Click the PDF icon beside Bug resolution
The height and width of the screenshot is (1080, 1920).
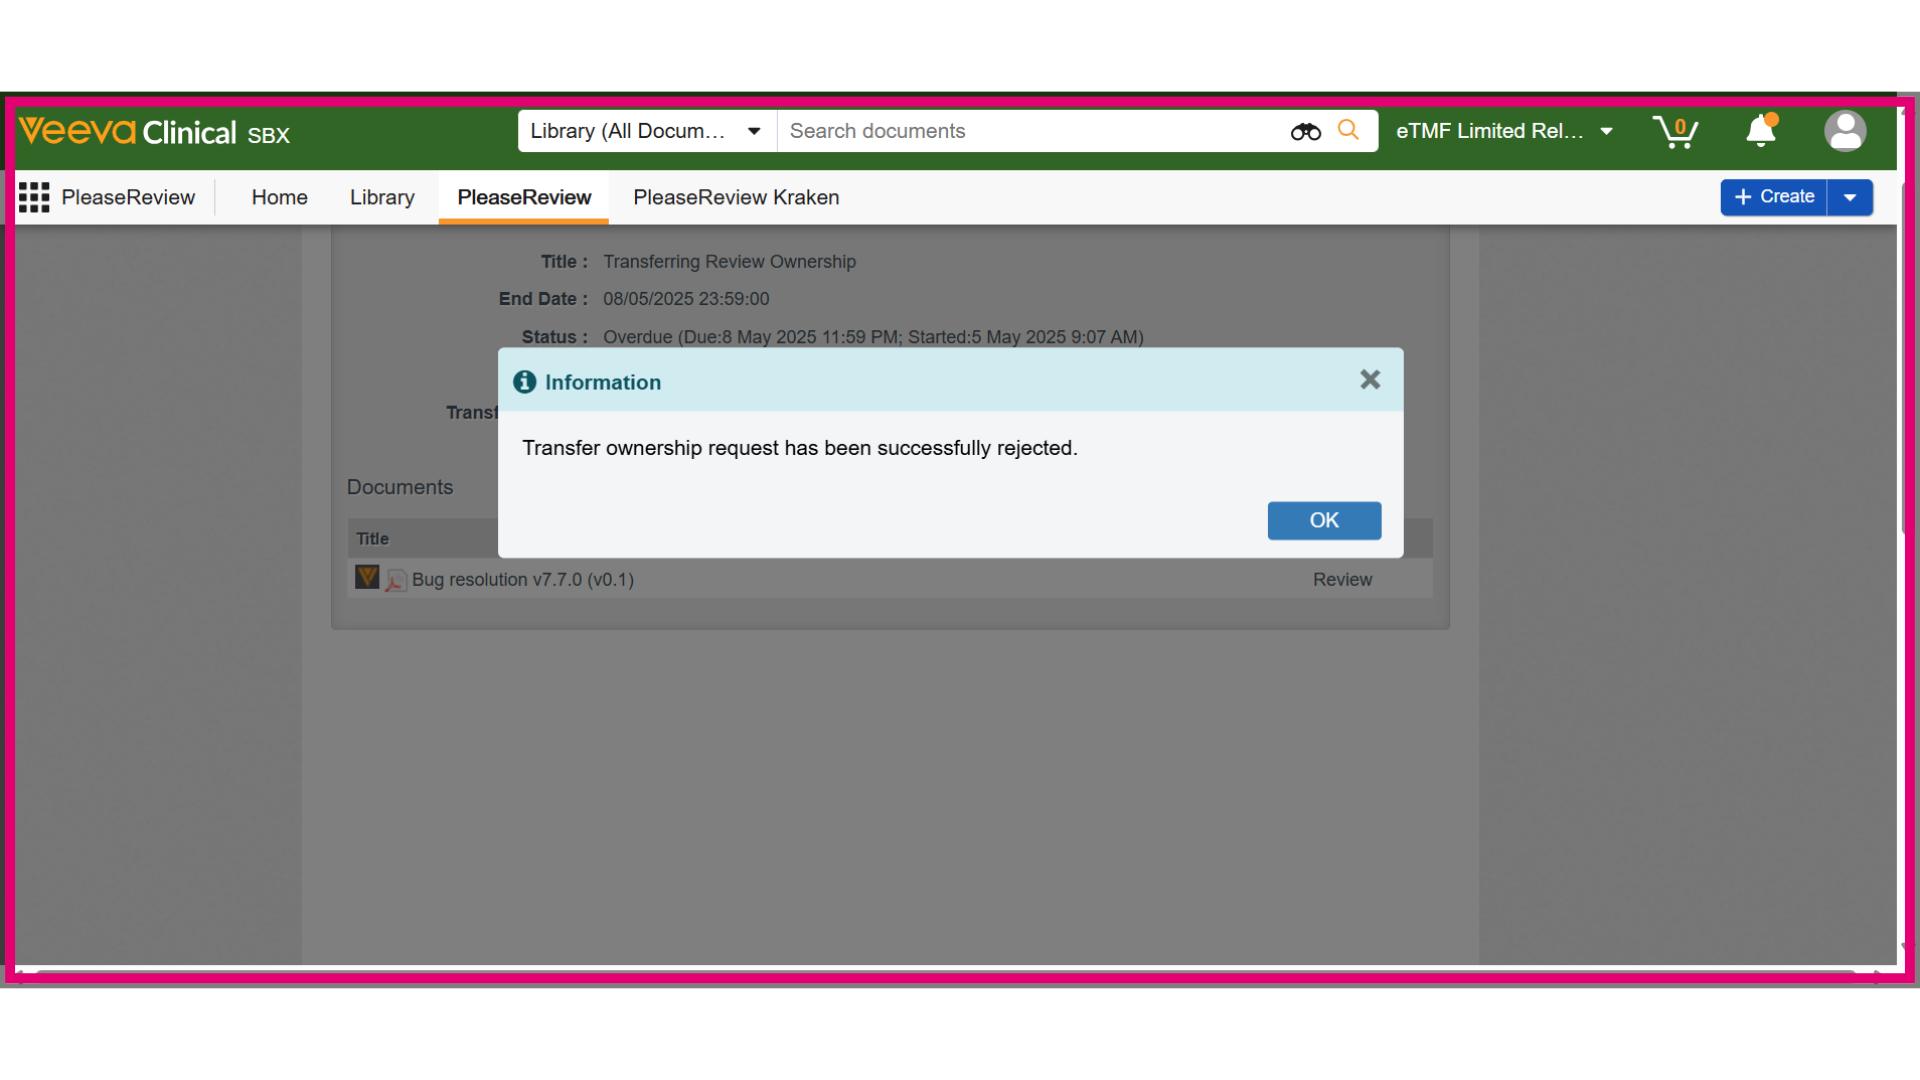click(x=396, y=580)
